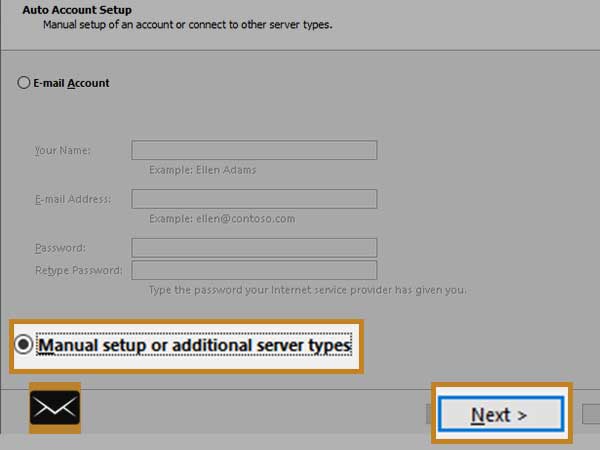
Task: Click the Next > button
Action: tap(501, 414)
